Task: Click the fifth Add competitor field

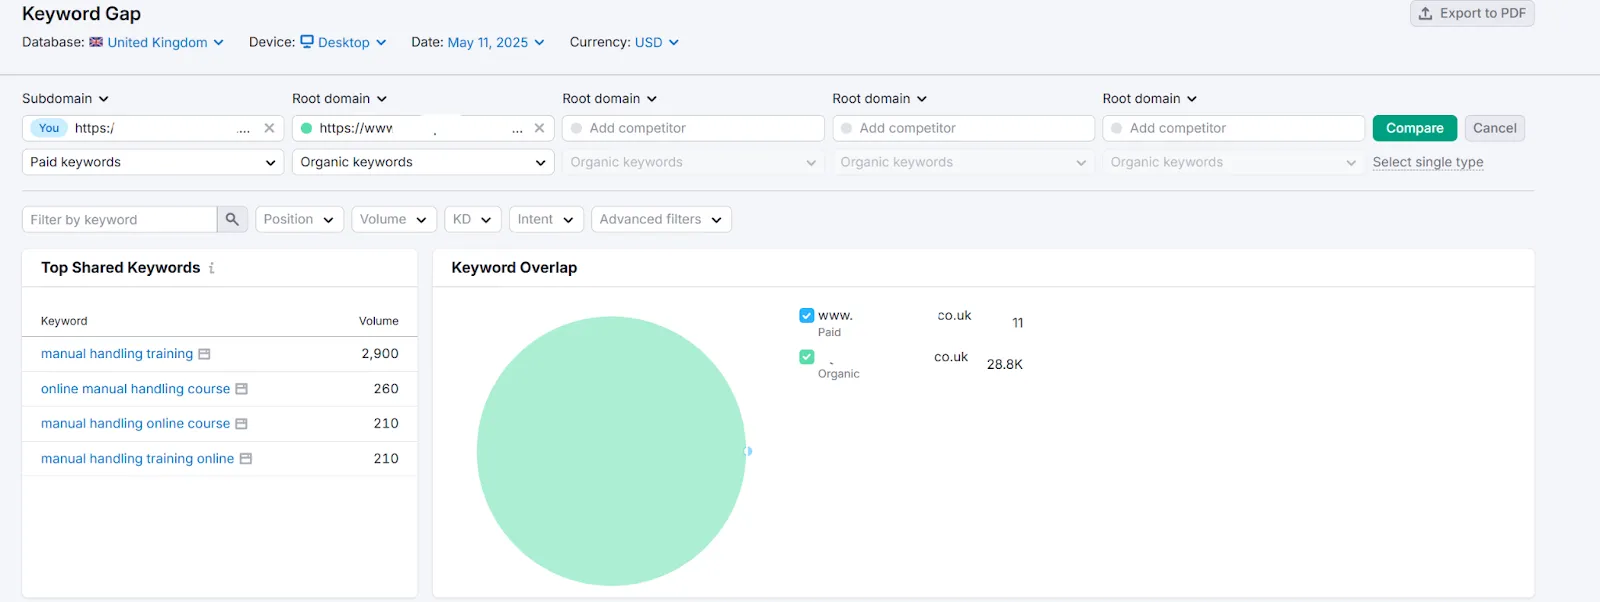Action: pos(1233,128)
